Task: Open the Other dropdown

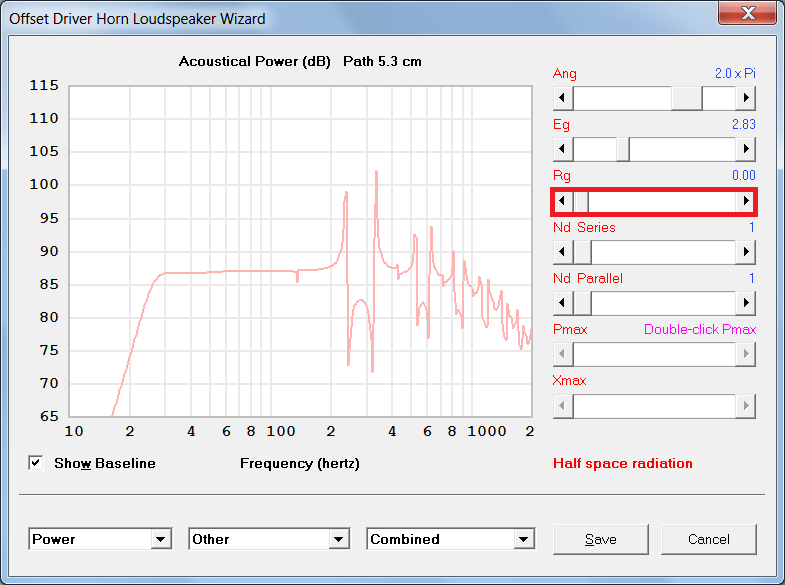Action: tap(269, 539)
